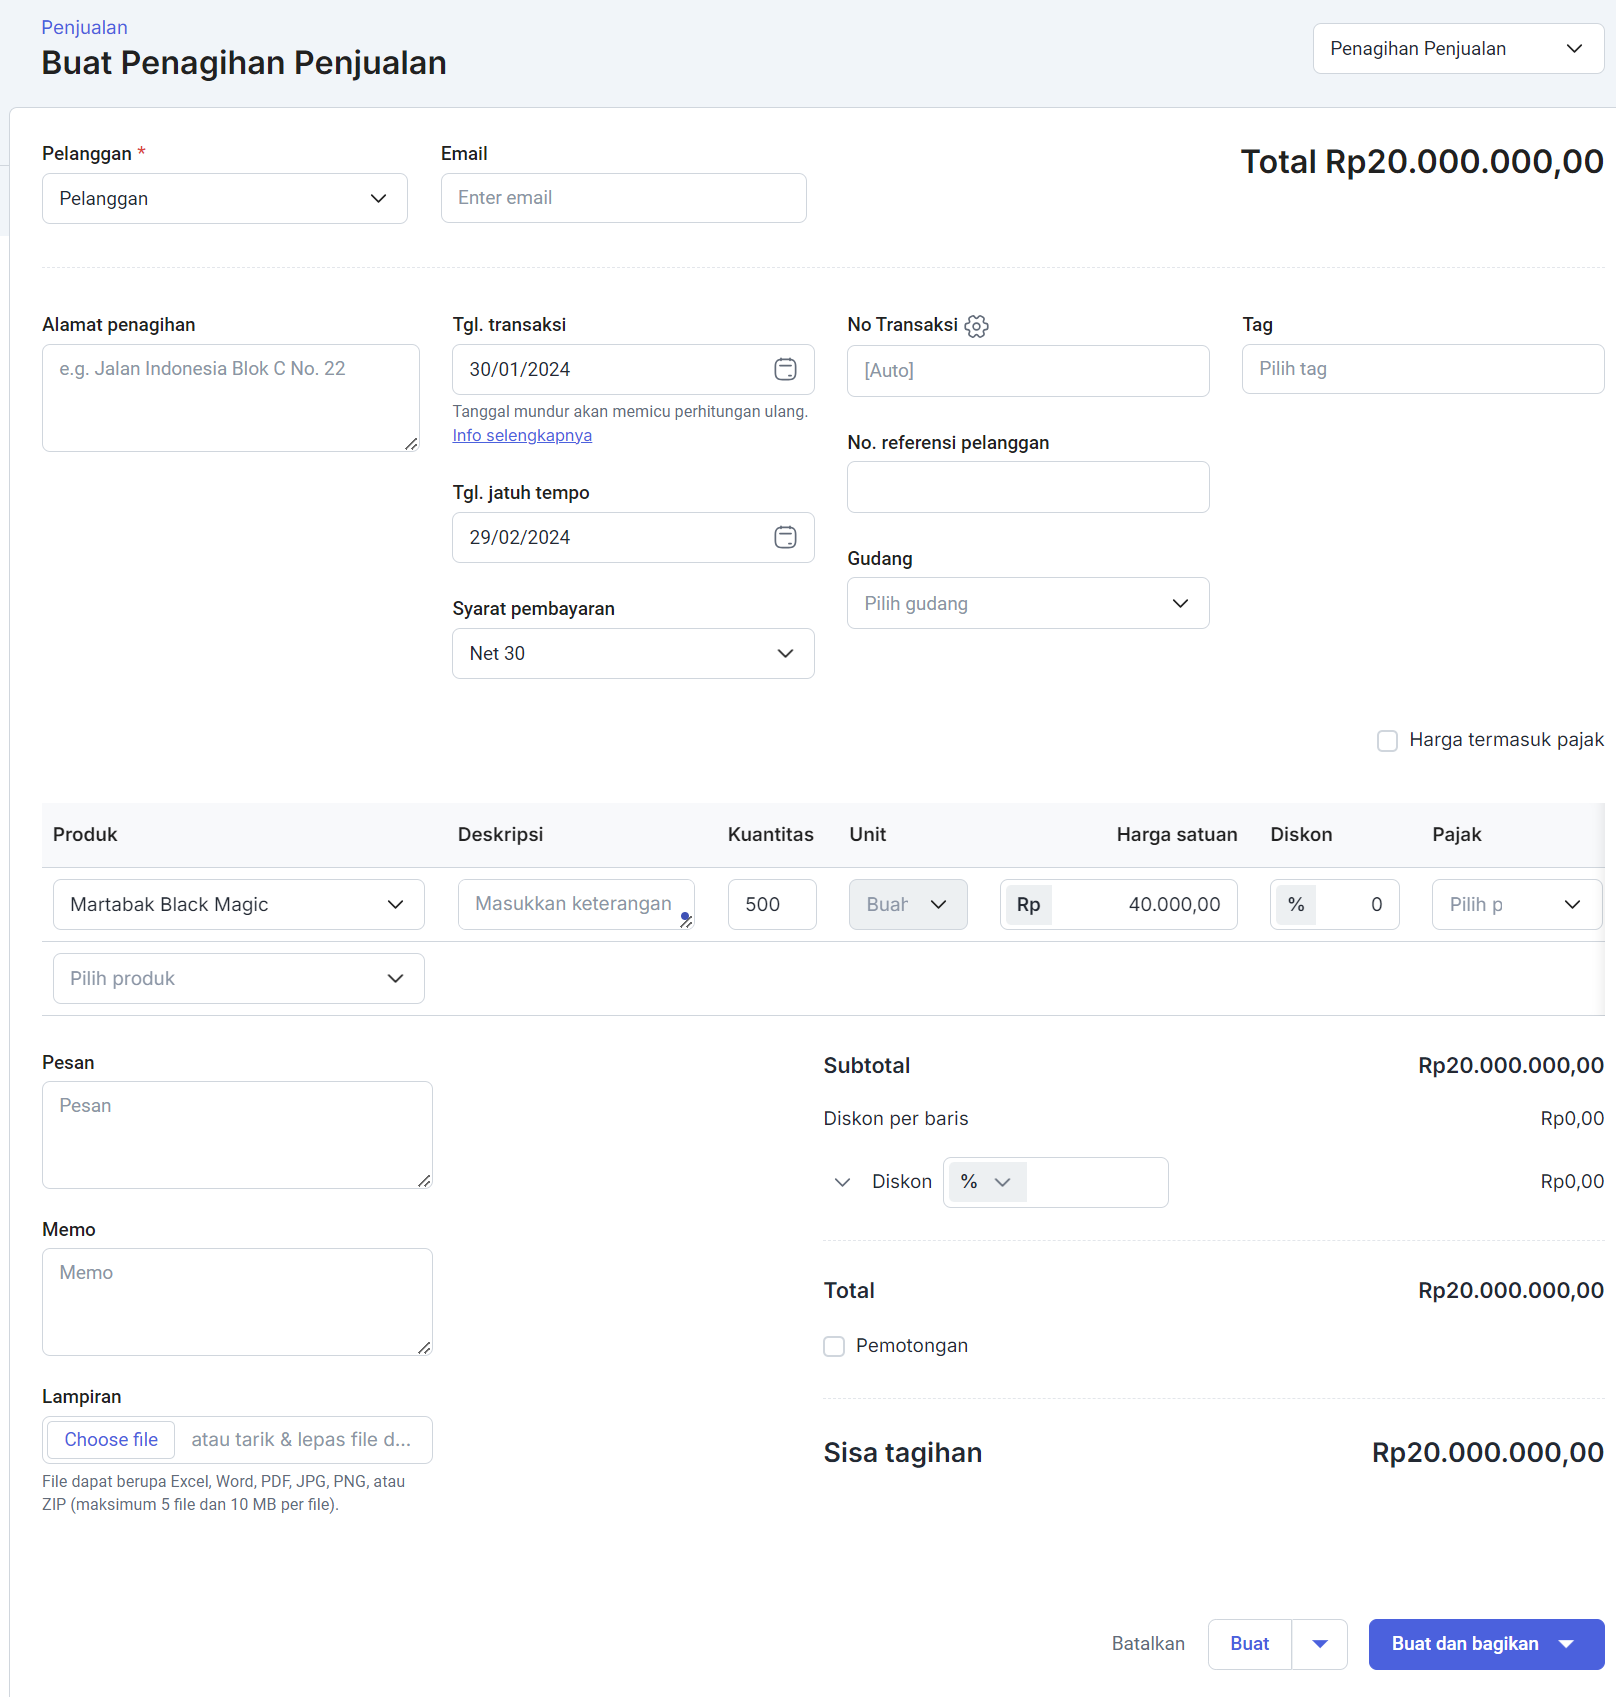Open the No Transaksi settings gear
The image size is (1616, 1697).
pyautogui.click(x=976, y=326)
